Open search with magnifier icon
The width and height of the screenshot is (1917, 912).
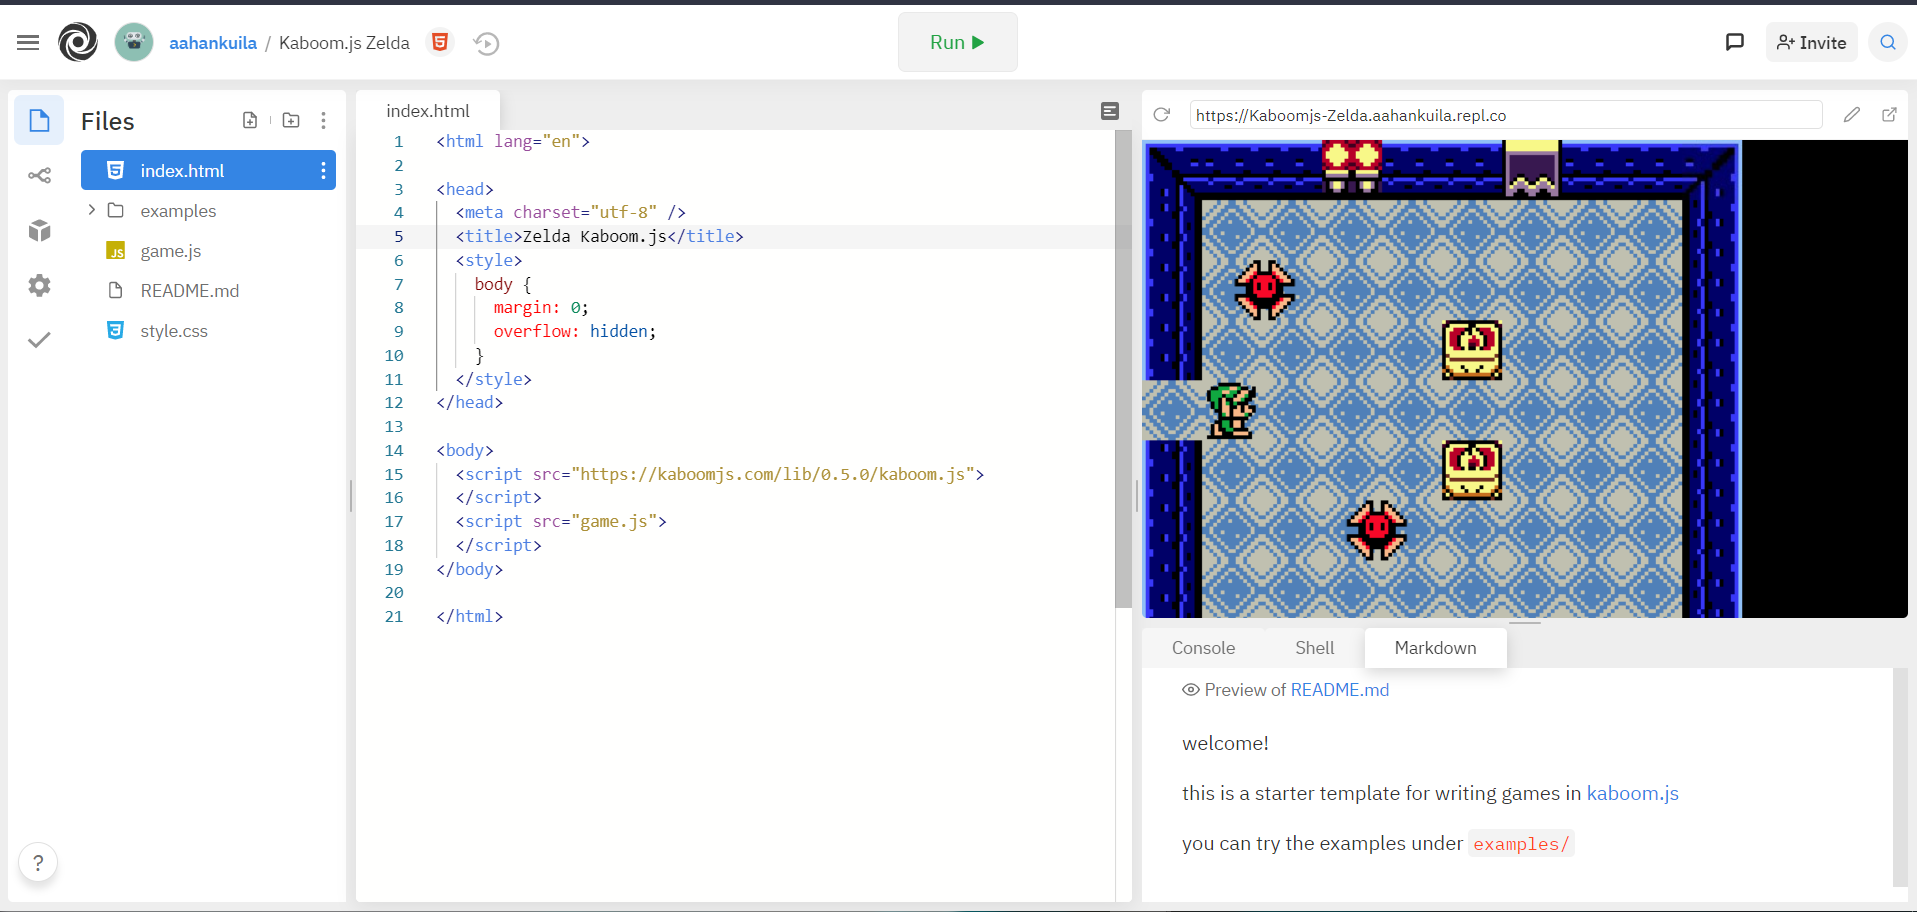coord(1888,42)
